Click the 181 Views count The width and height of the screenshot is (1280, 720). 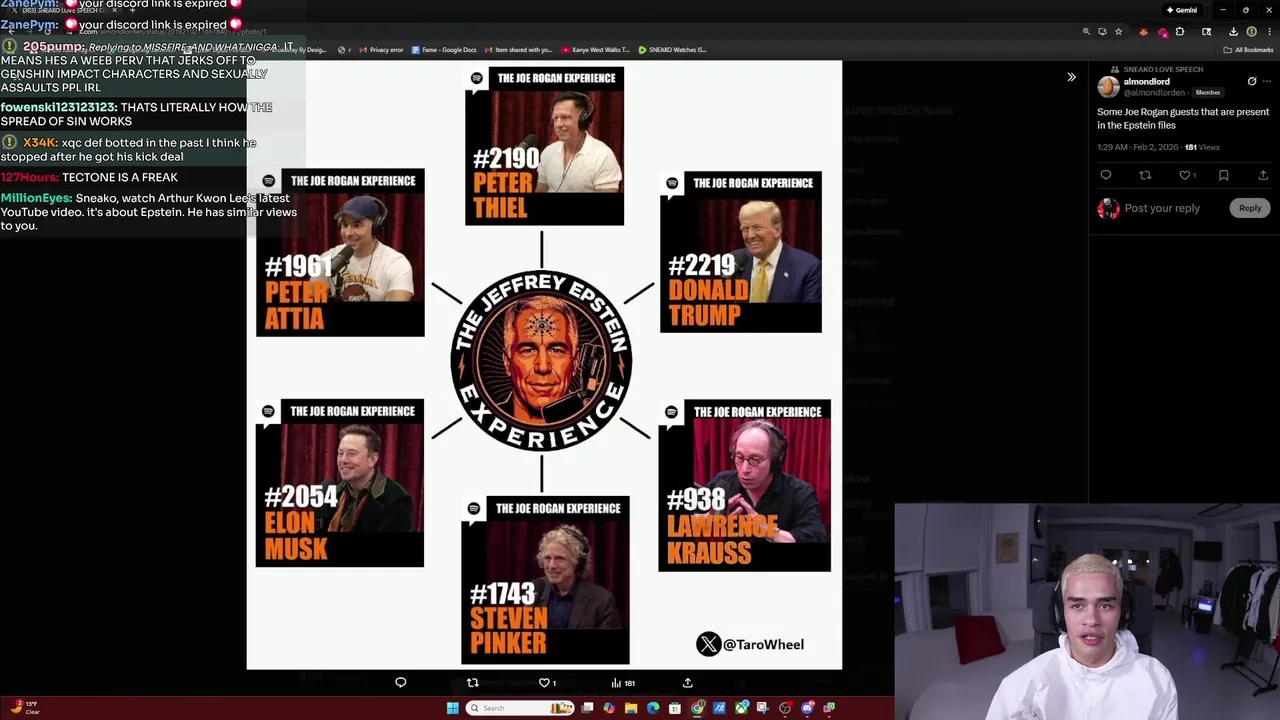[x=1202, y=147]
